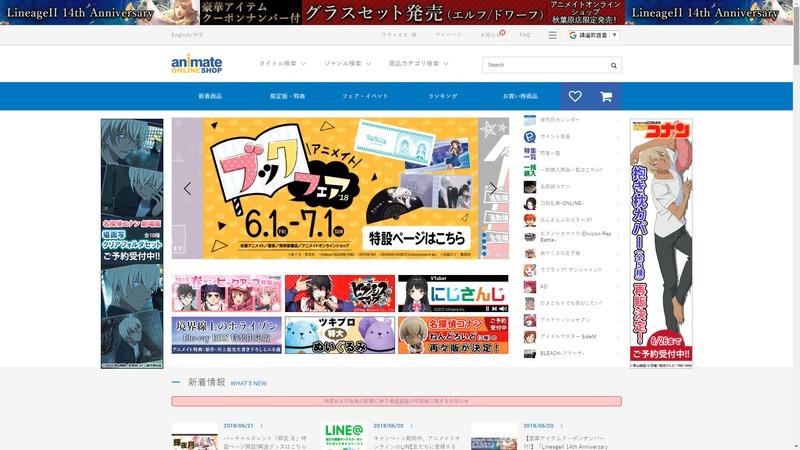Click the Search input field
The width and height of the screenshot is (800, 450).
pyautogui.click(x=543, y=65)
